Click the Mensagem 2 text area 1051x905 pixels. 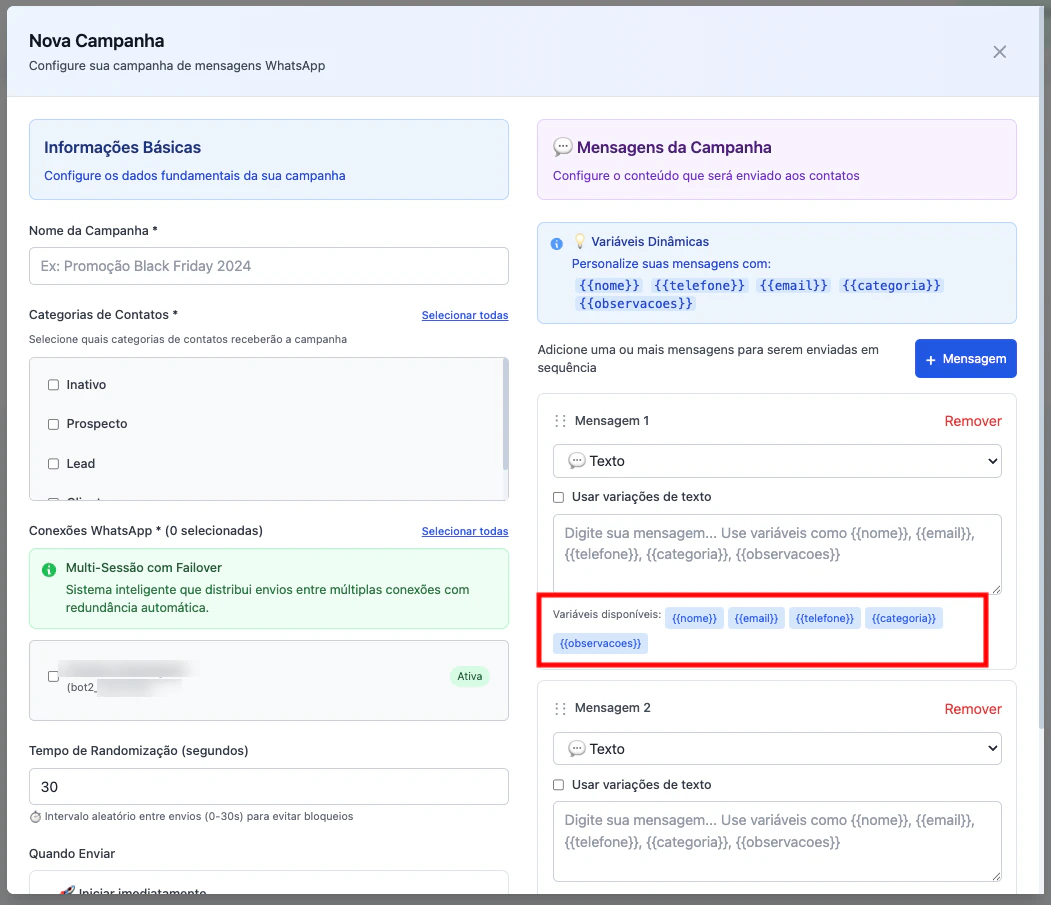tap(777, 841)
